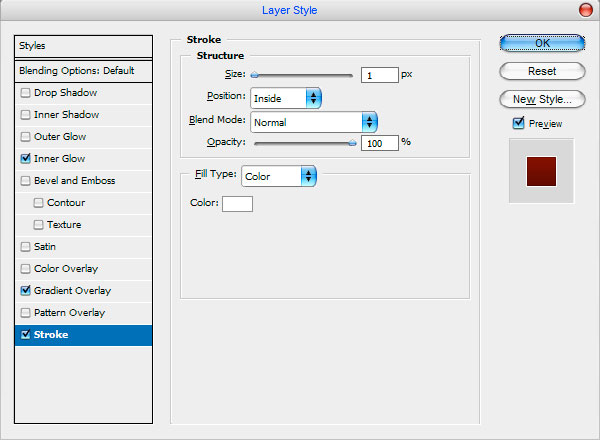
Task: Open the Texture settings label
Action: pyautogui.click(x=64, y=225)
